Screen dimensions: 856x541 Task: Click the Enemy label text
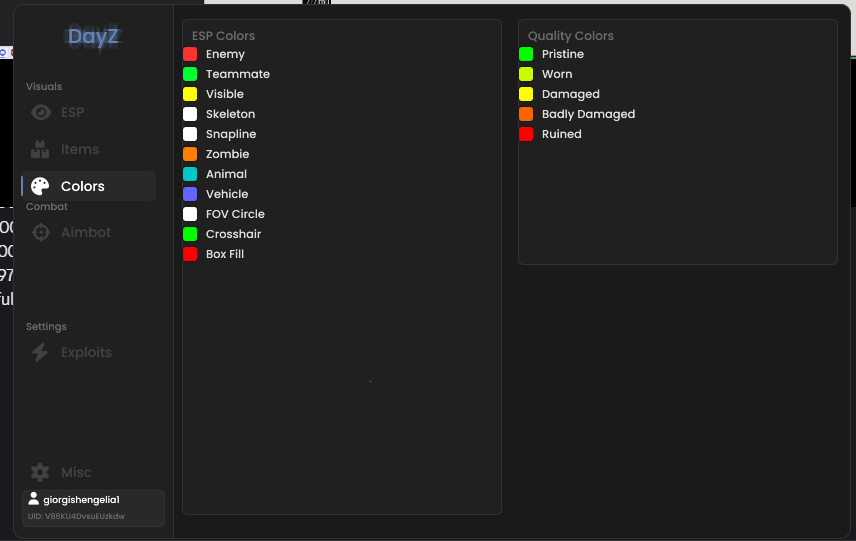(x=225, y=55)
